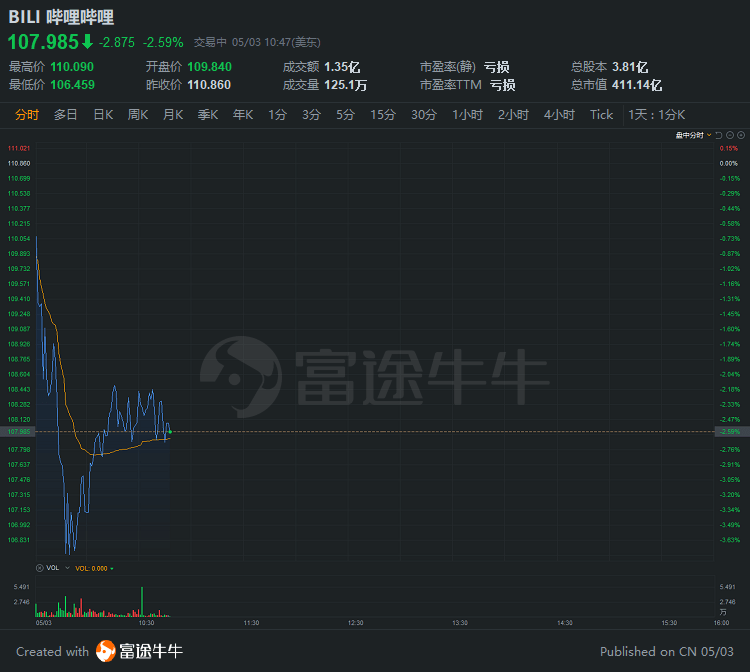Click the 市盈率TTM 亏损 value
Viewport: 750px width, 672px height.
[x=502, y=85]
